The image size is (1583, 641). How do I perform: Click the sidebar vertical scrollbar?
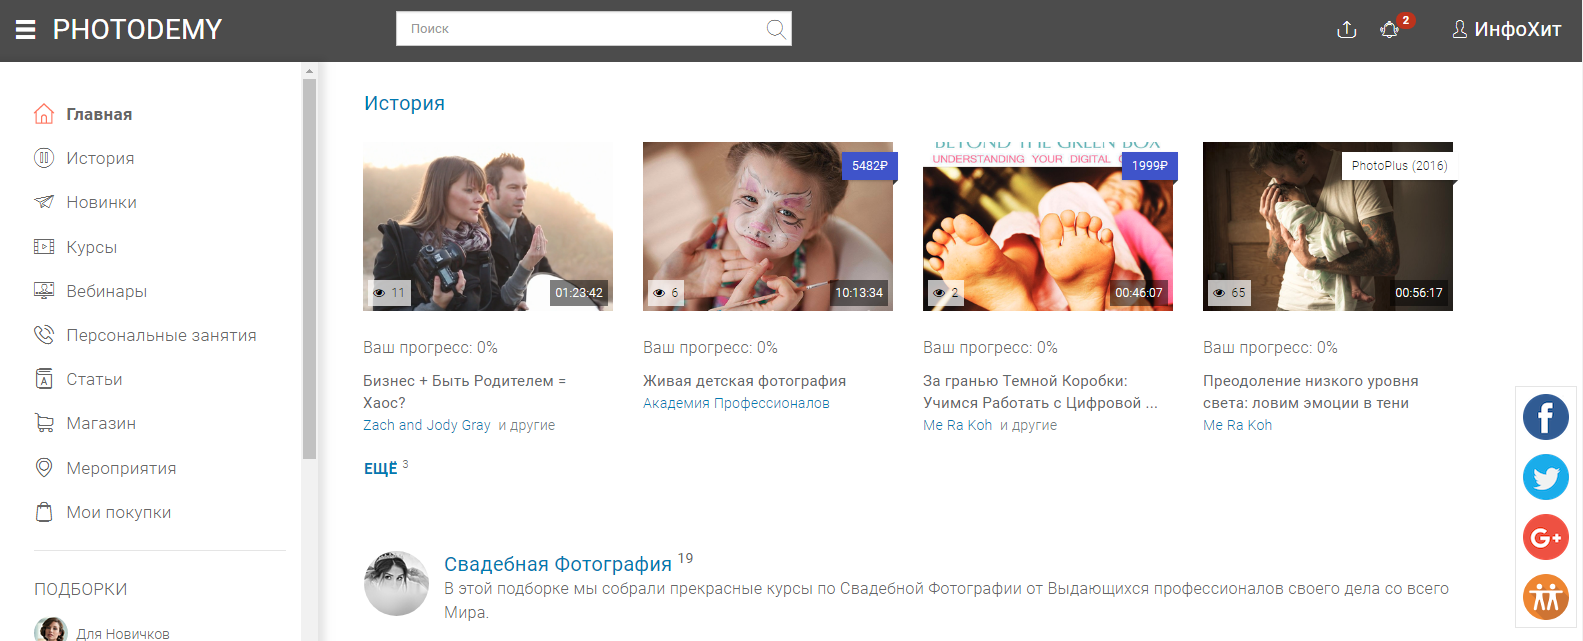tap(309, 270)
